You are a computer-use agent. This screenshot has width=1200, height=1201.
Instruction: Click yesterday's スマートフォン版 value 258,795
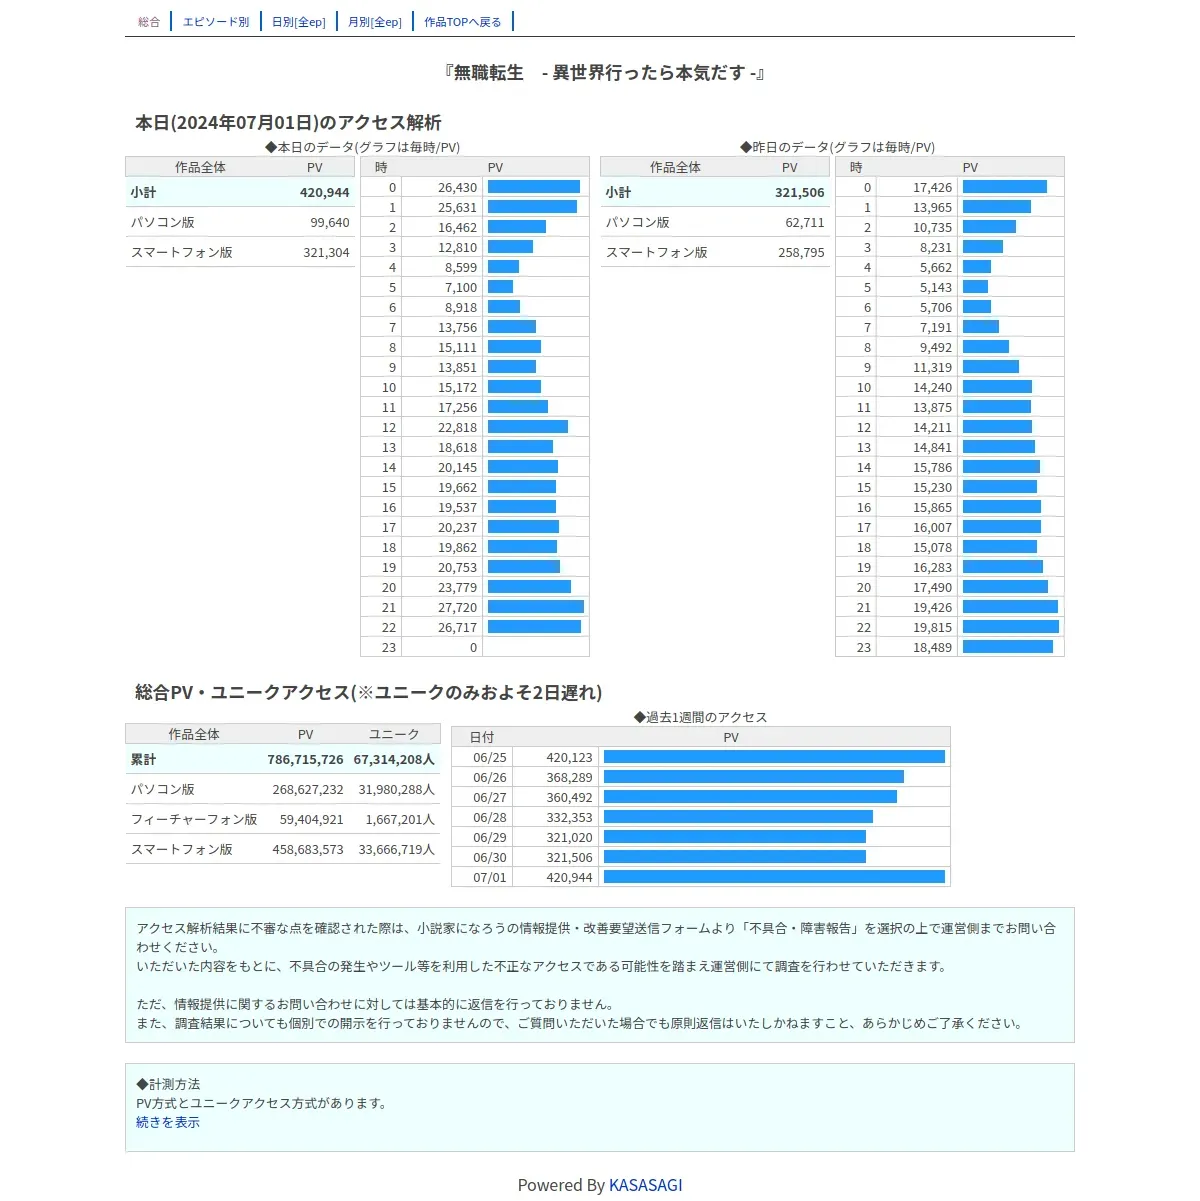coord(801,253)
